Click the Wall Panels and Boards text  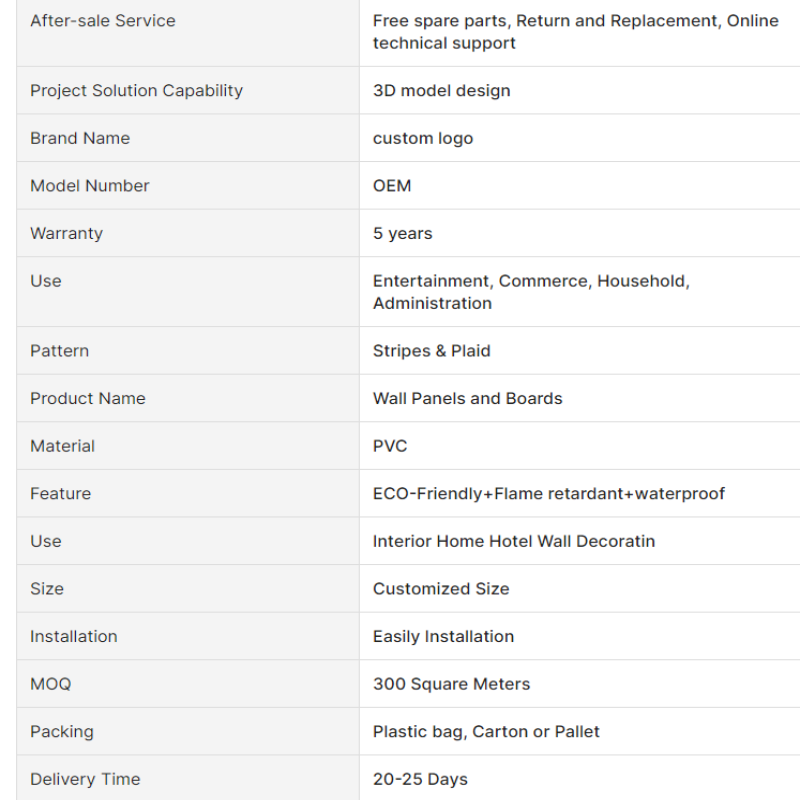pos(467,398)
